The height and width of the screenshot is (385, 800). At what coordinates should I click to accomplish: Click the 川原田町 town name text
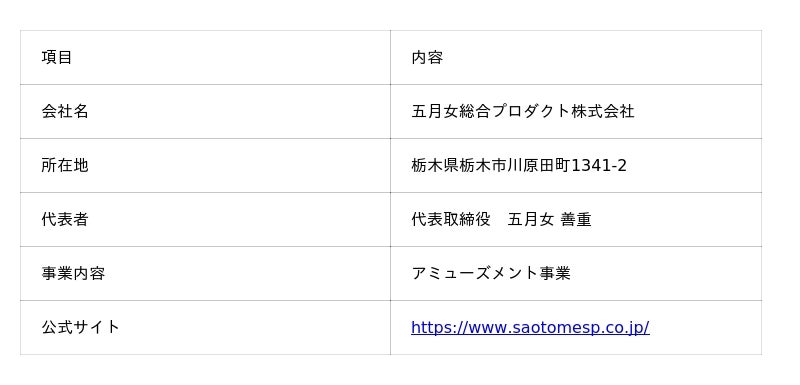click(x=538, y=165)
